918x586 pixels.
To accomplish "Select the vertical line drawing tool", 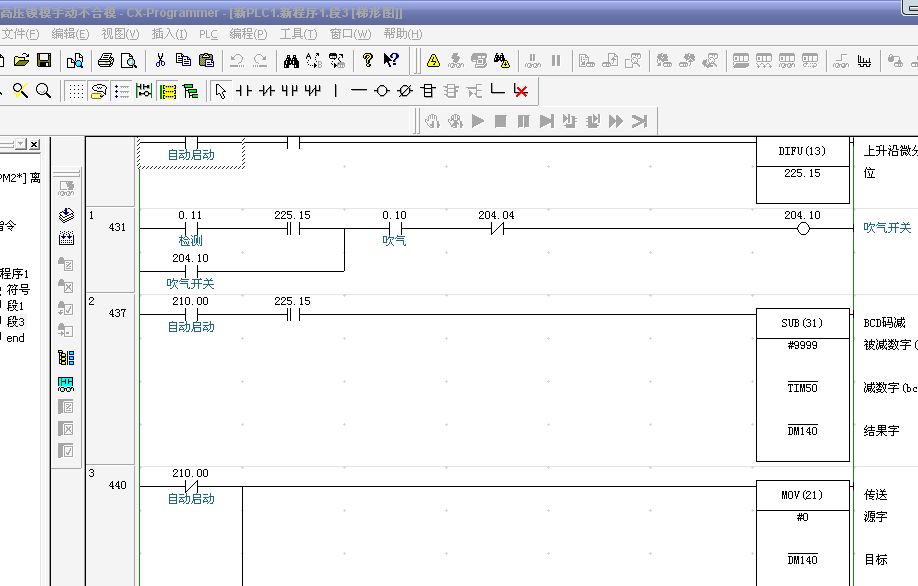I will (335, 91).
